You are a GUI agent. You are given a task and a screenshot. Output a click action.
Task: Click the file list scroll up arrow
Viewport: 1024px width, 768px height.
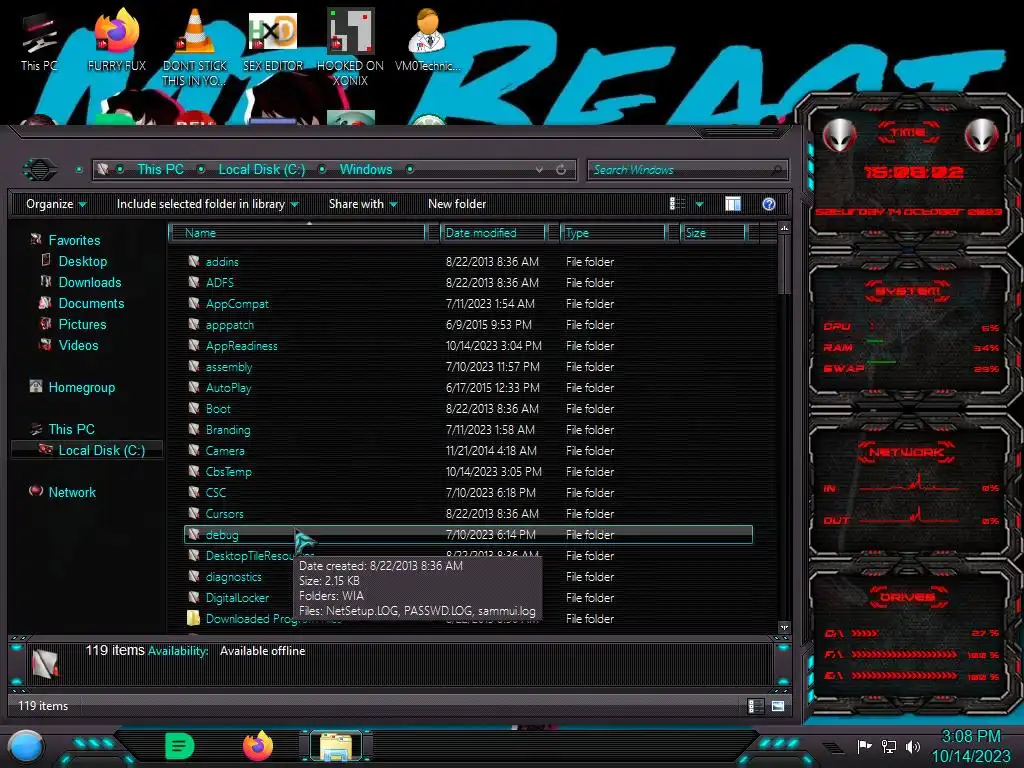point(784,229)
